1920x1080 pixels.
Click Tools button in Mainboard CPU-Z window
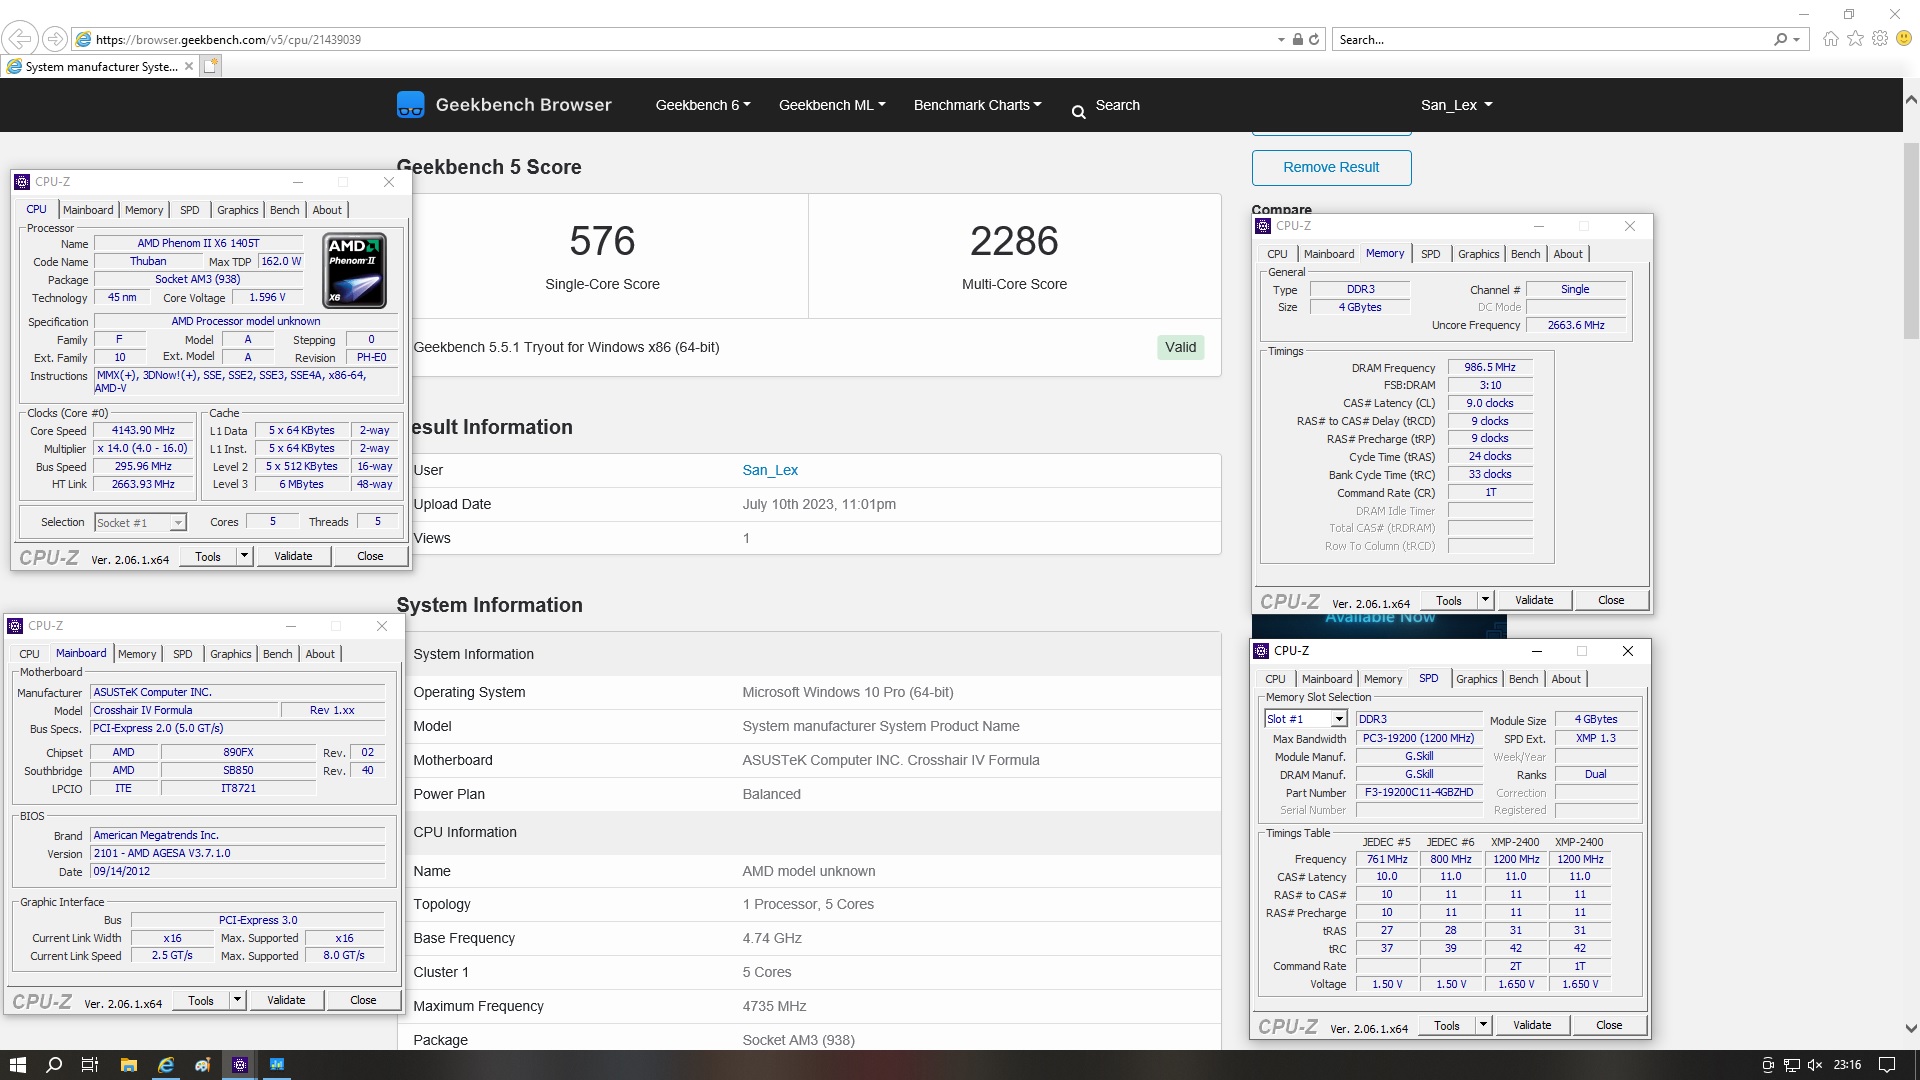point(201,1000)
